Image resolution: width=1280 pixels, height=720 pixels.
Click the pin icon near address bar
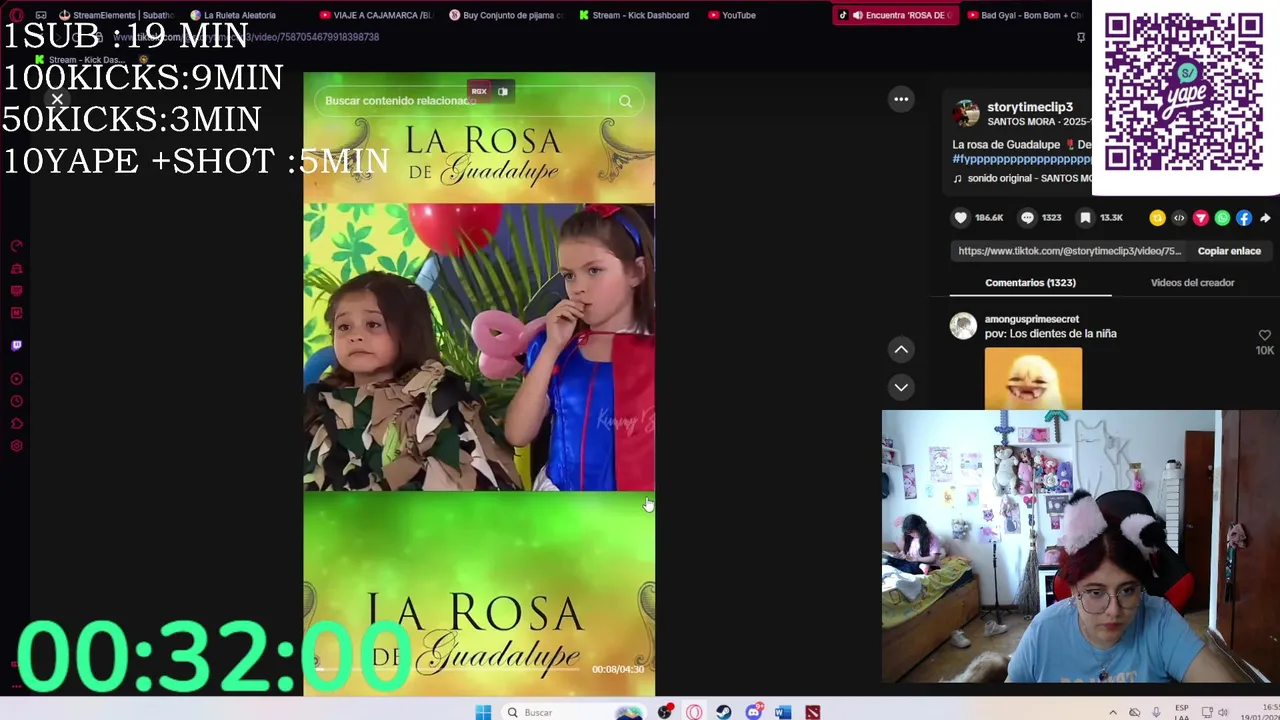[x=1080, y=37]
